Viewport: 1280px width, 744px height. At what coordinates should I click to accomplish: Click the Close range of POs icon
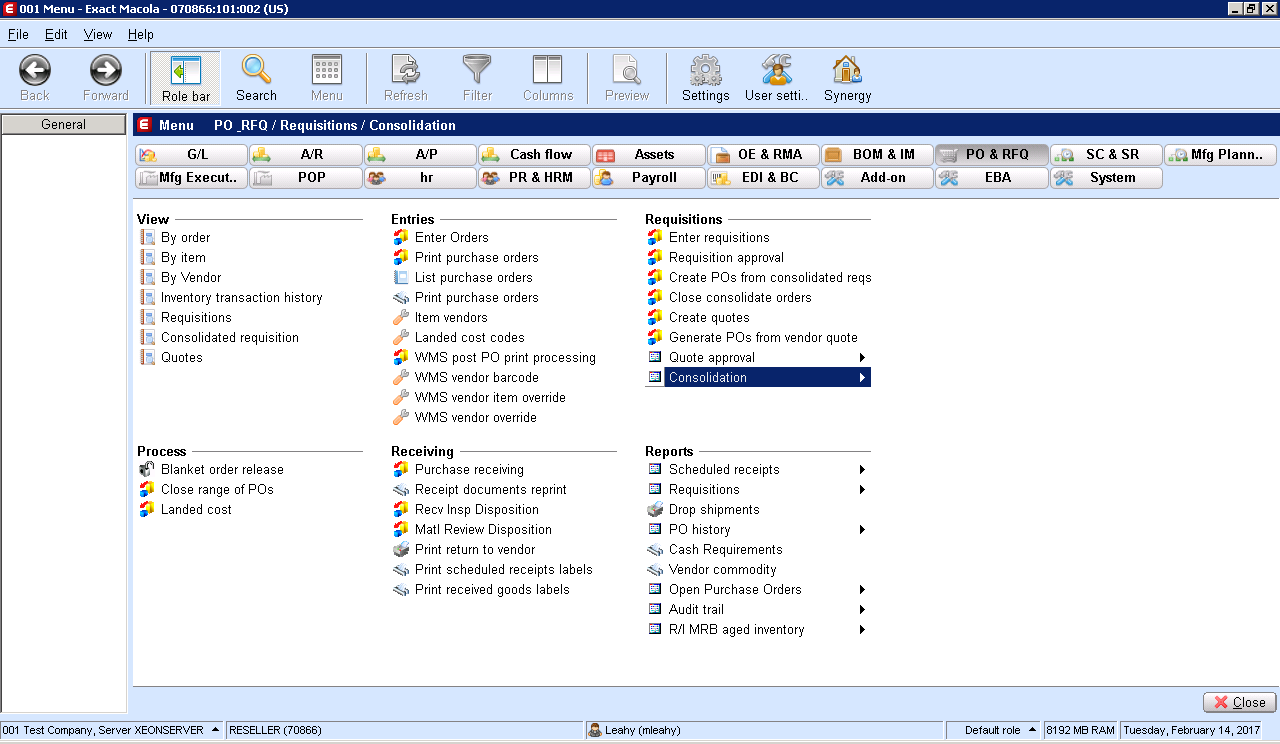(x=147, y=489)
